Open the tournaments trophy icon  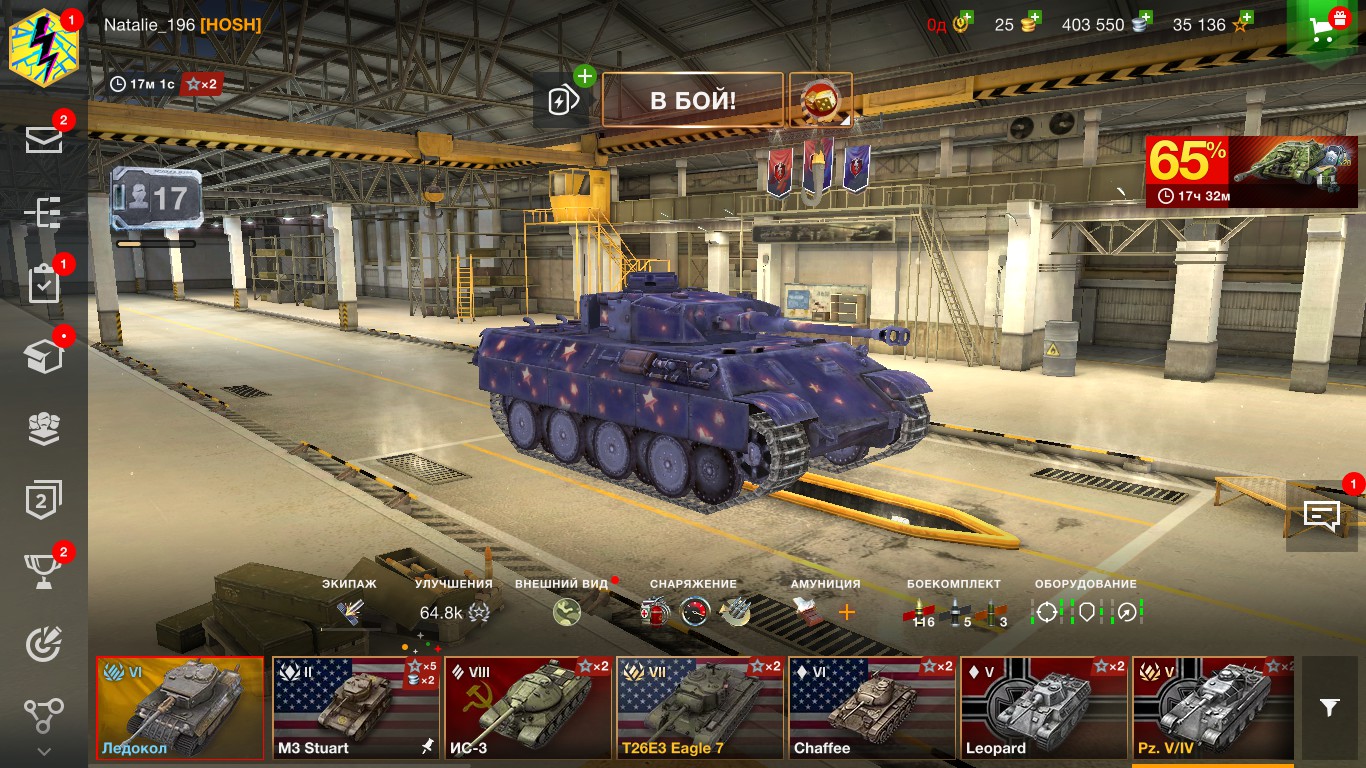click(44, 571)
